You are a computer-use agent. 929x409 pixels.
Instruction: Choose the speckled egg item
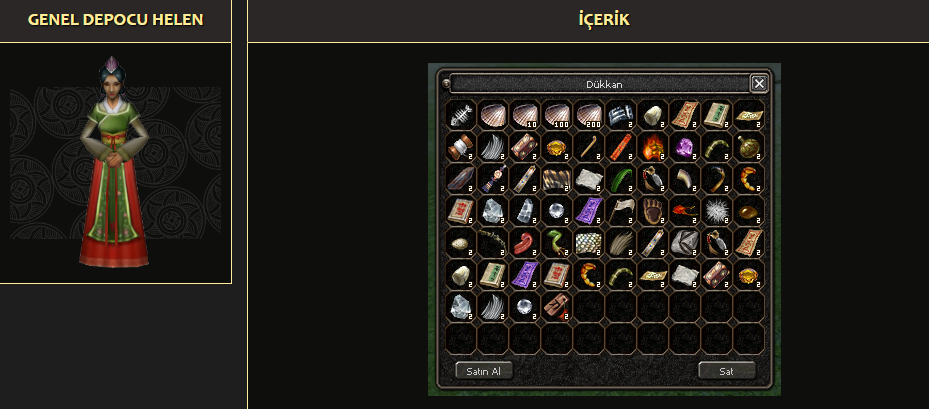(x=460, y=243)
